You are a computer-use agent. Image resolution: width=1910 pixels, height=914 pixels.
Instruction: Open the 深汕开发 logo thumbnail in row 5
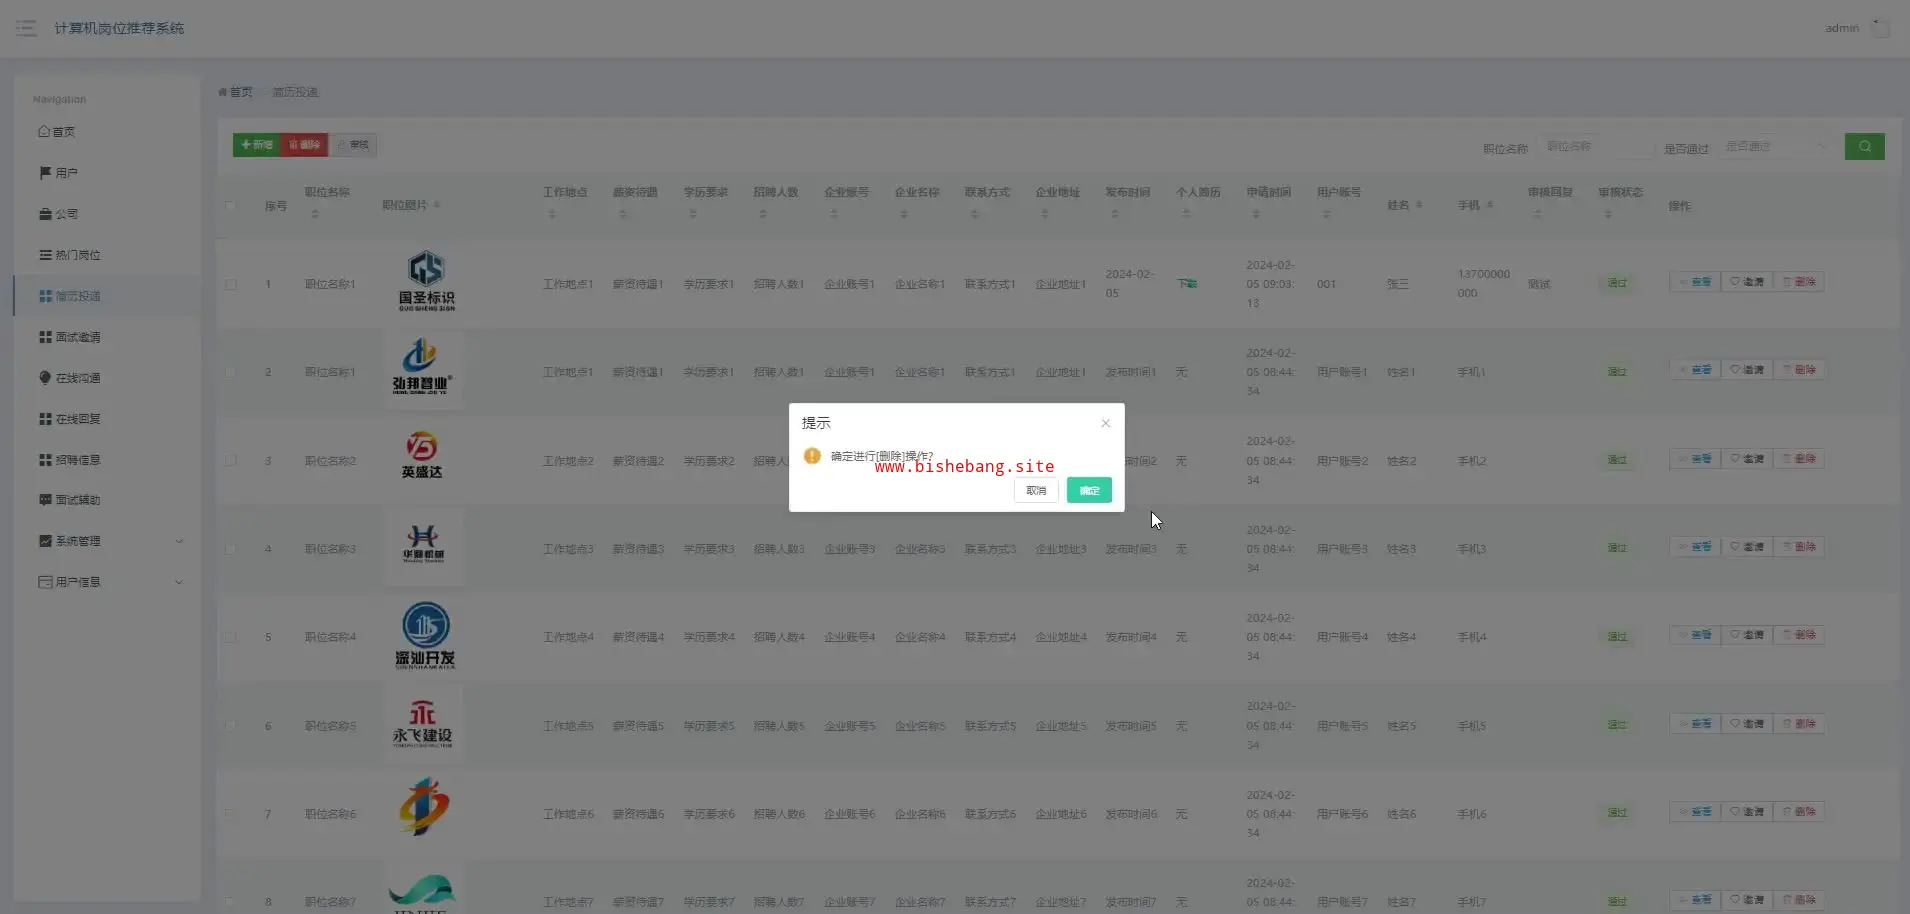point(425,635)
